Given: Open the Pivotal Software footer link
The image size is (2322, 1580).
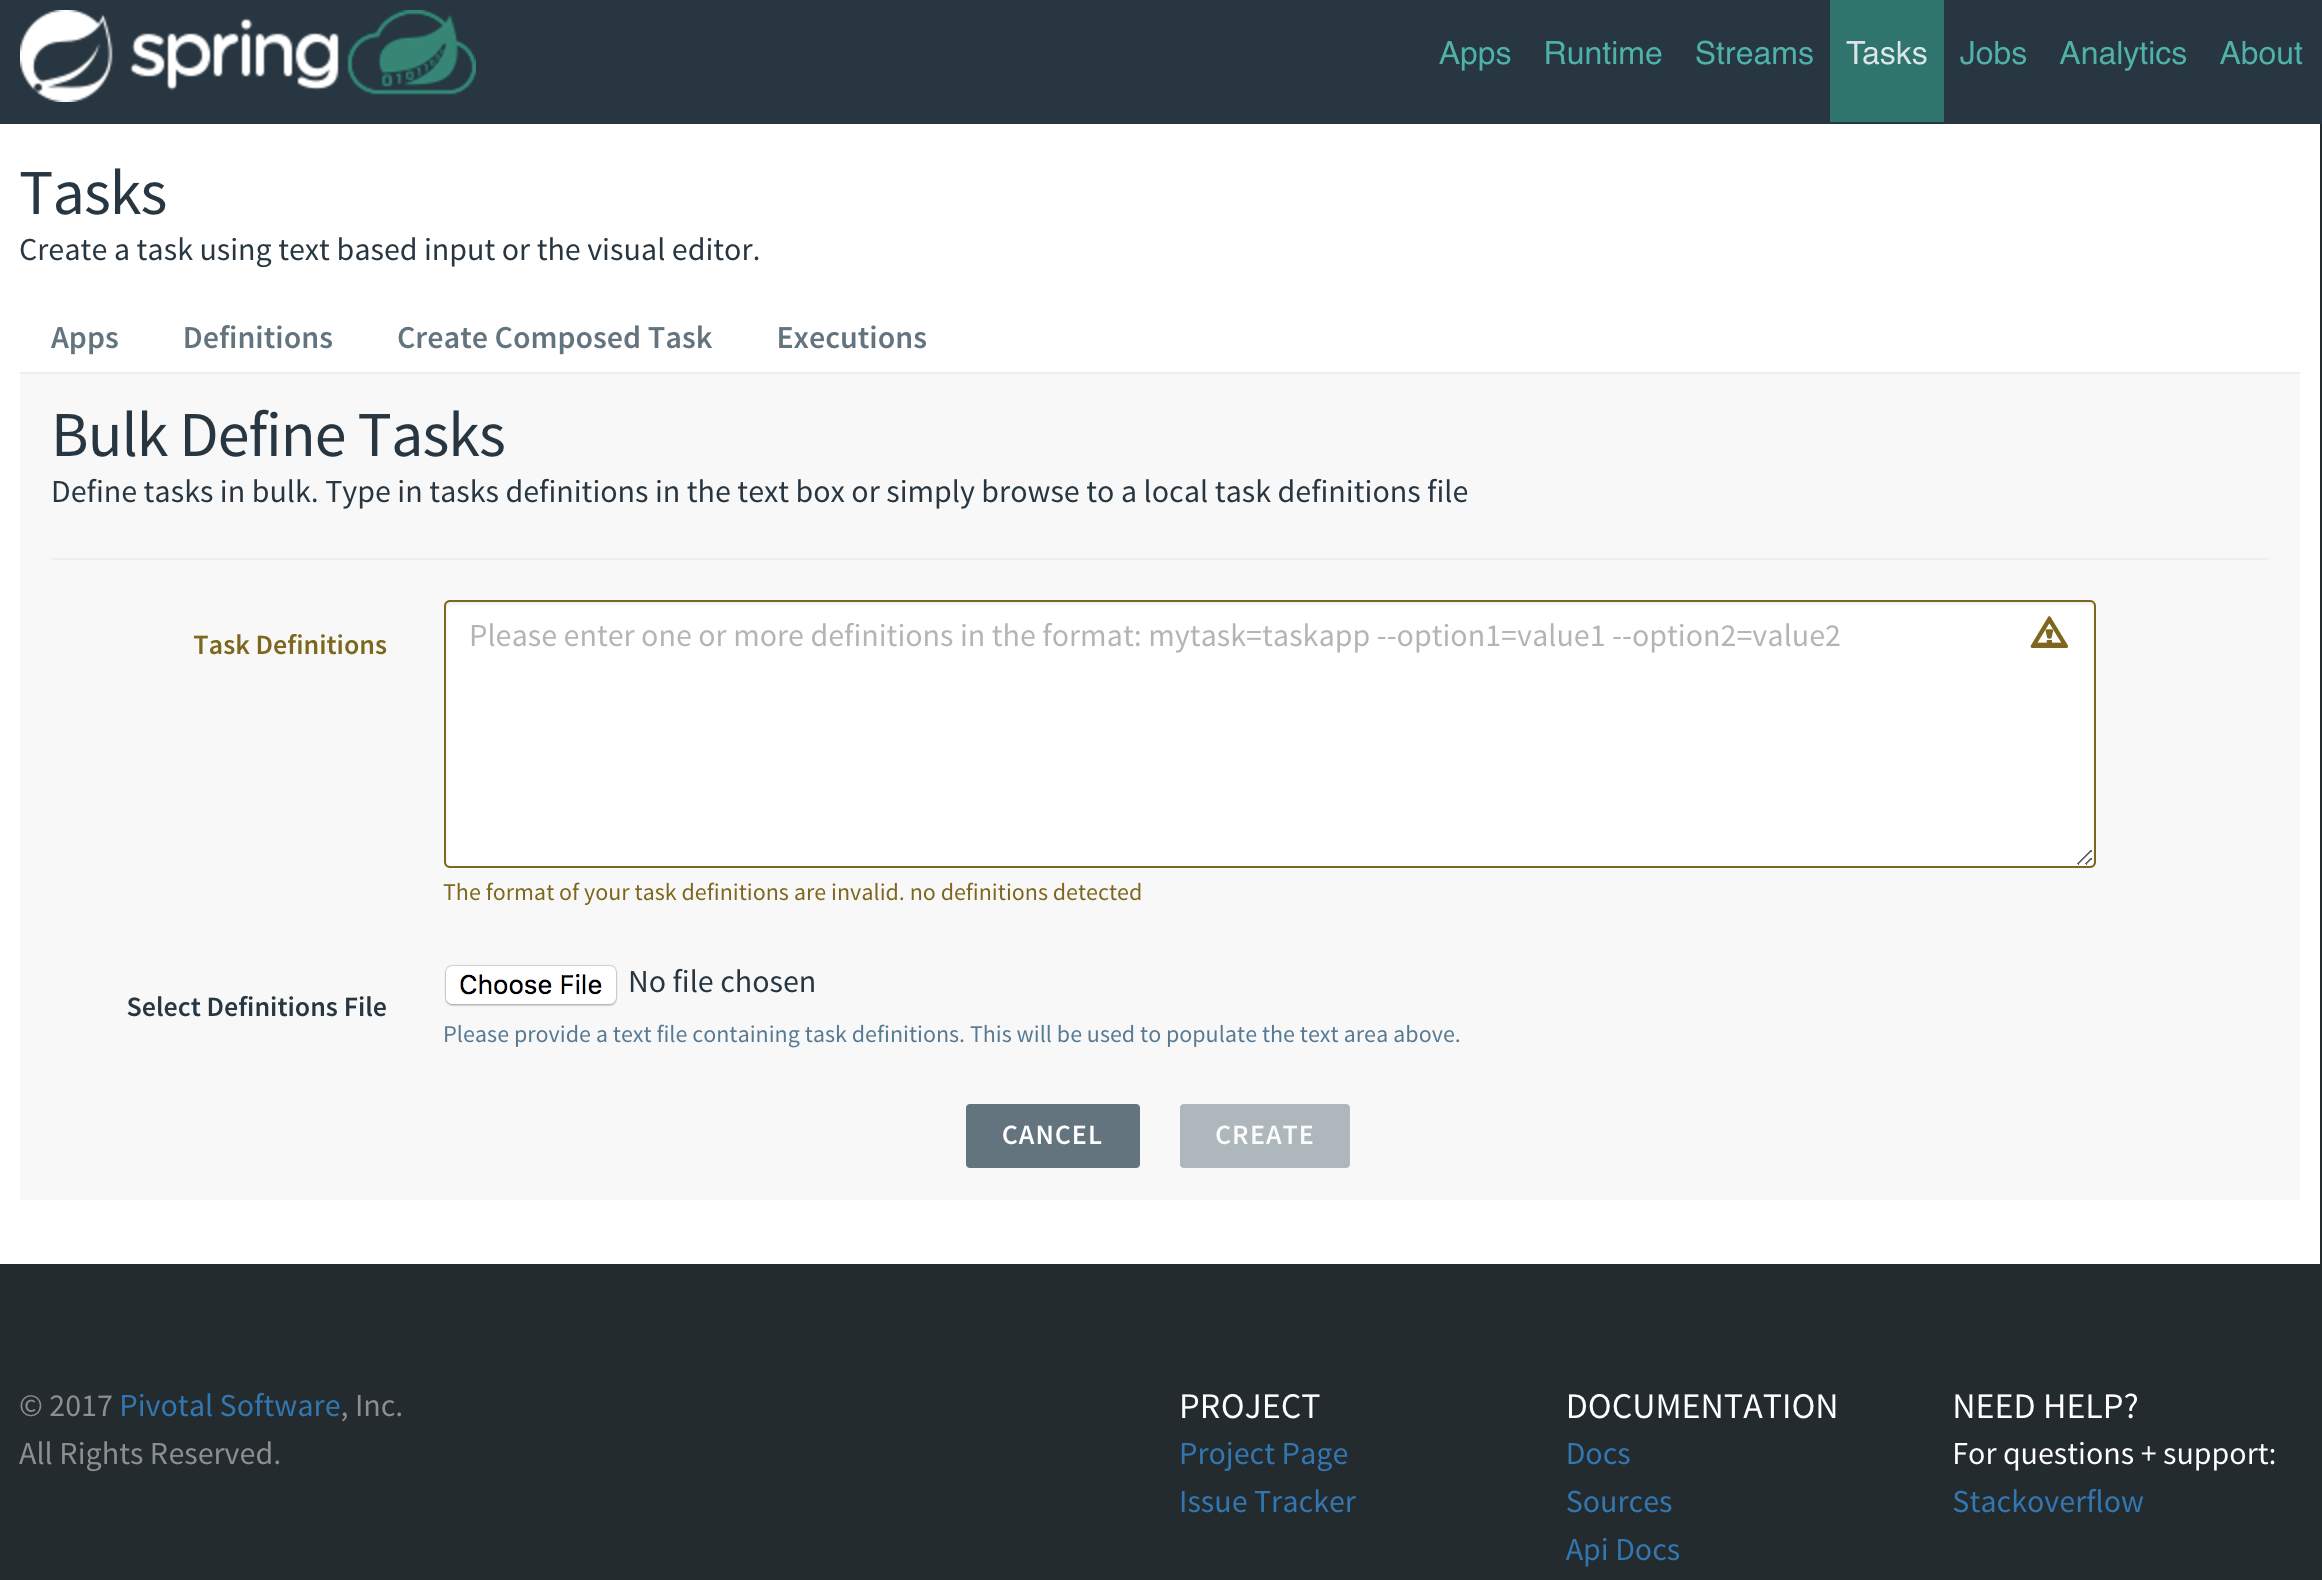Looking at the screenshot, I should click(x=229, y=1405).
